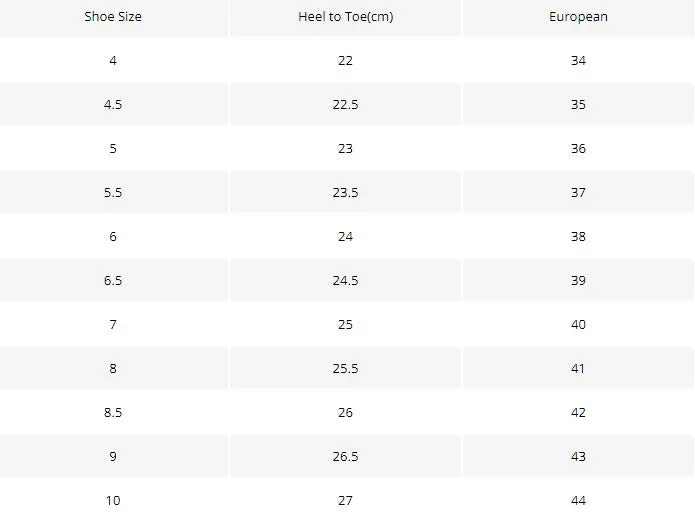Click European size 34 cell
This screenshot has width=695, height=518.
[x=578, y=60]
